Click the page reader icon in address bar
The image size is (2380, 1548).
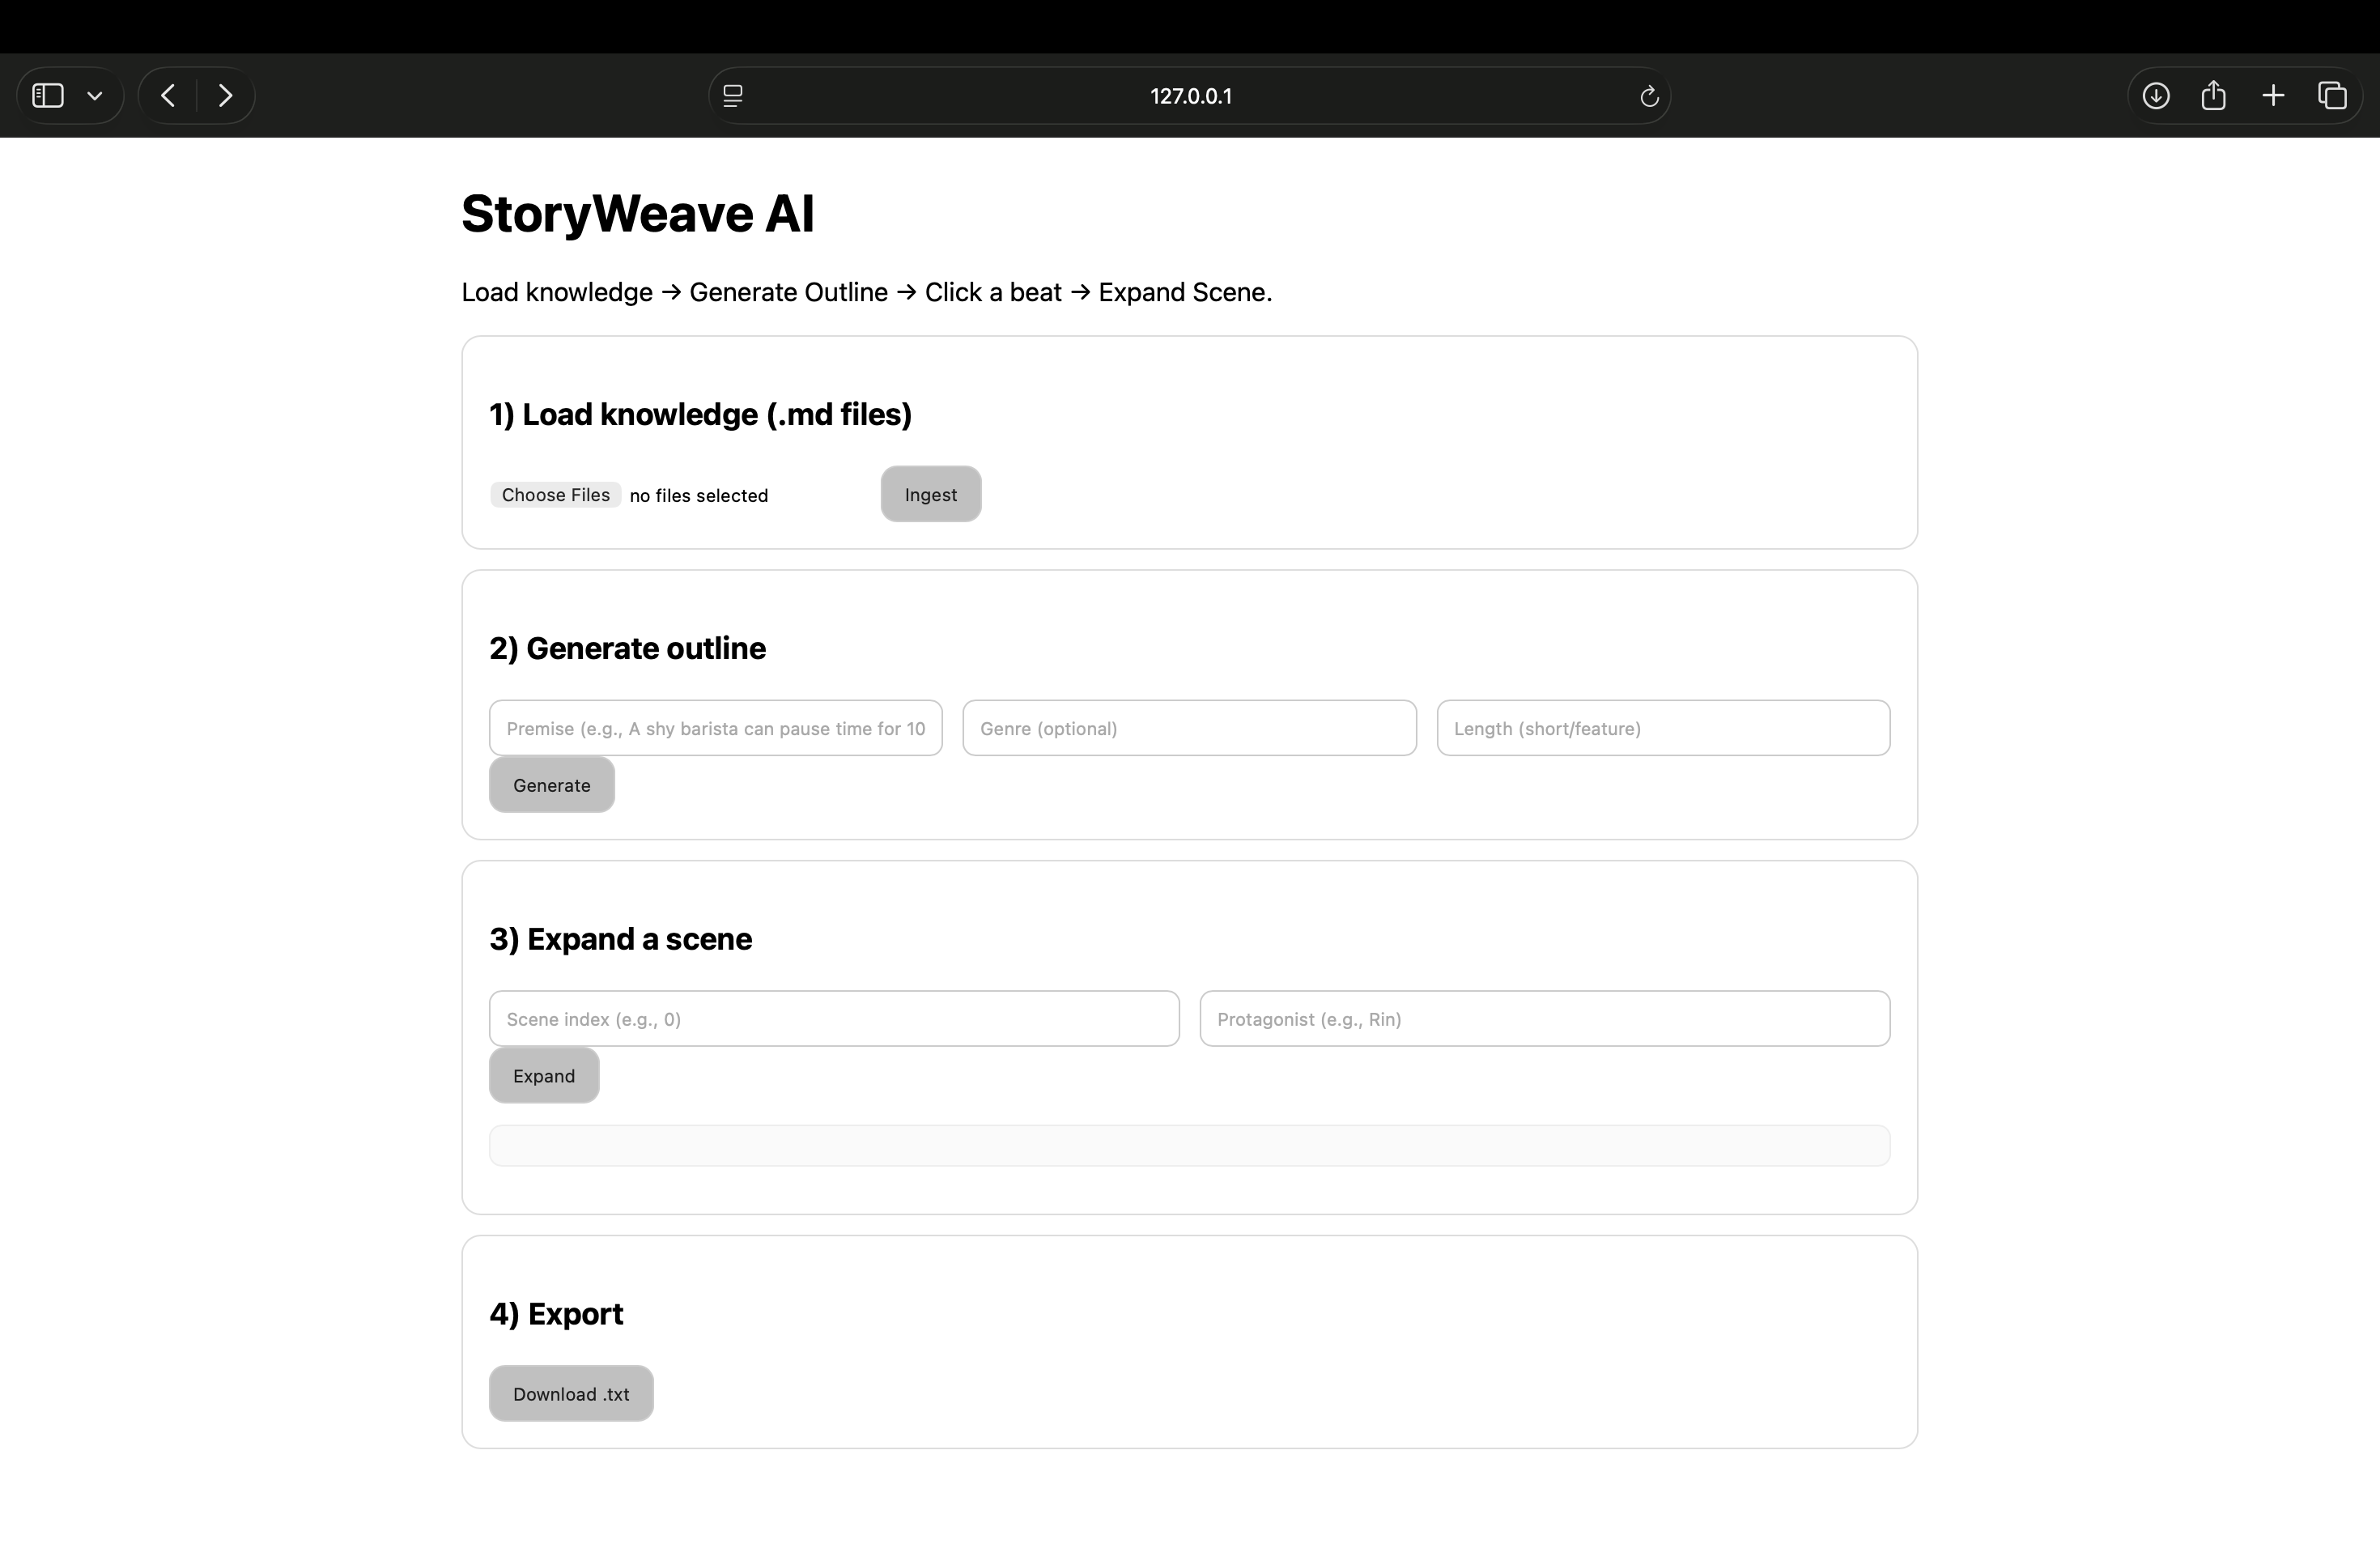pyautogui.click(x=733, y=96)
